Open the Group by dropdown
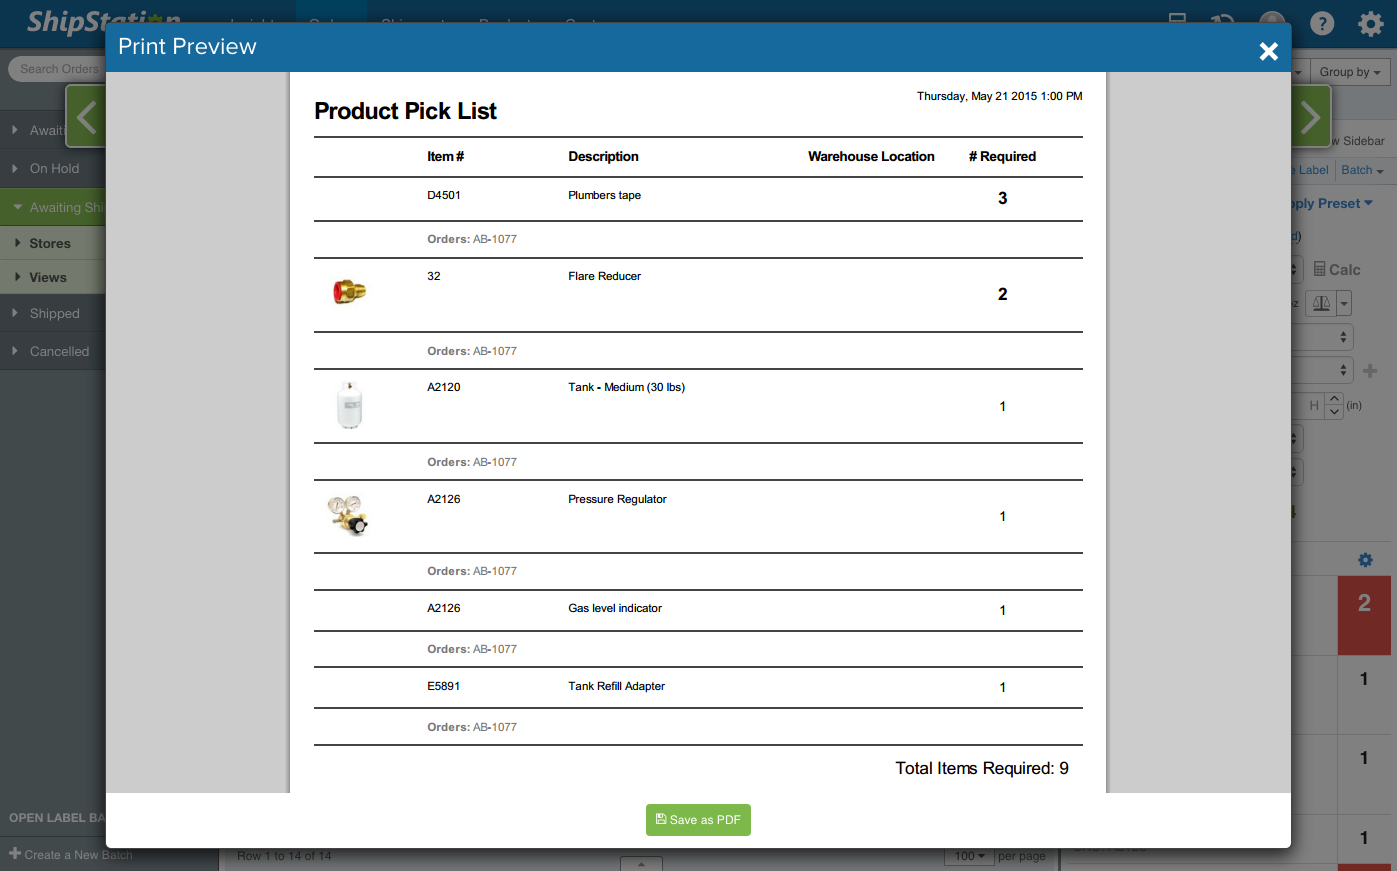This screenshot has height=871, width=1397. pyautogui.click(x=1349, y=72)
